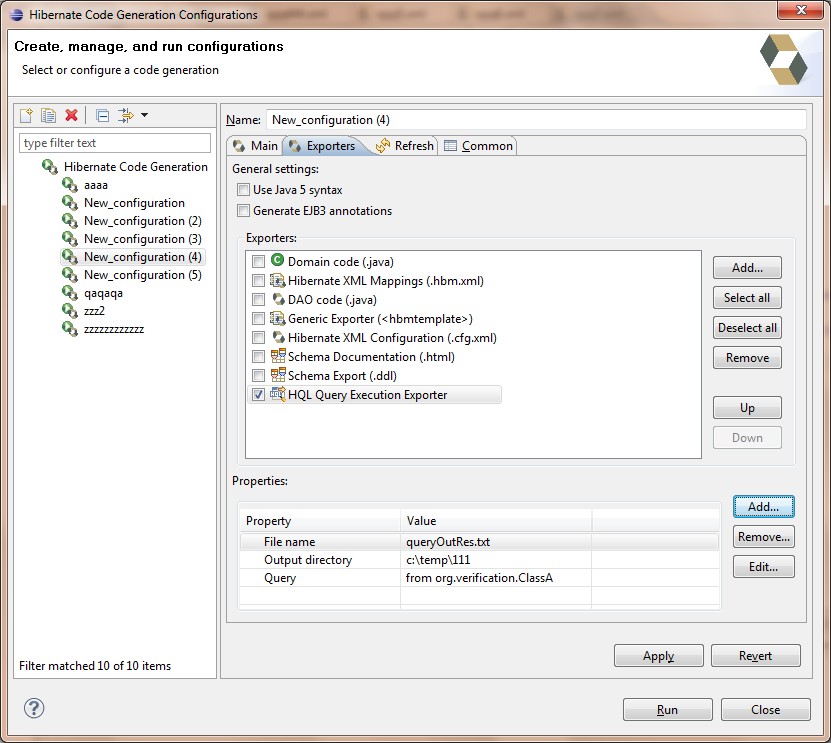Check the DAO code (.java) exporter
Screen dimensions: 831x743
click(x=258, y=299)
